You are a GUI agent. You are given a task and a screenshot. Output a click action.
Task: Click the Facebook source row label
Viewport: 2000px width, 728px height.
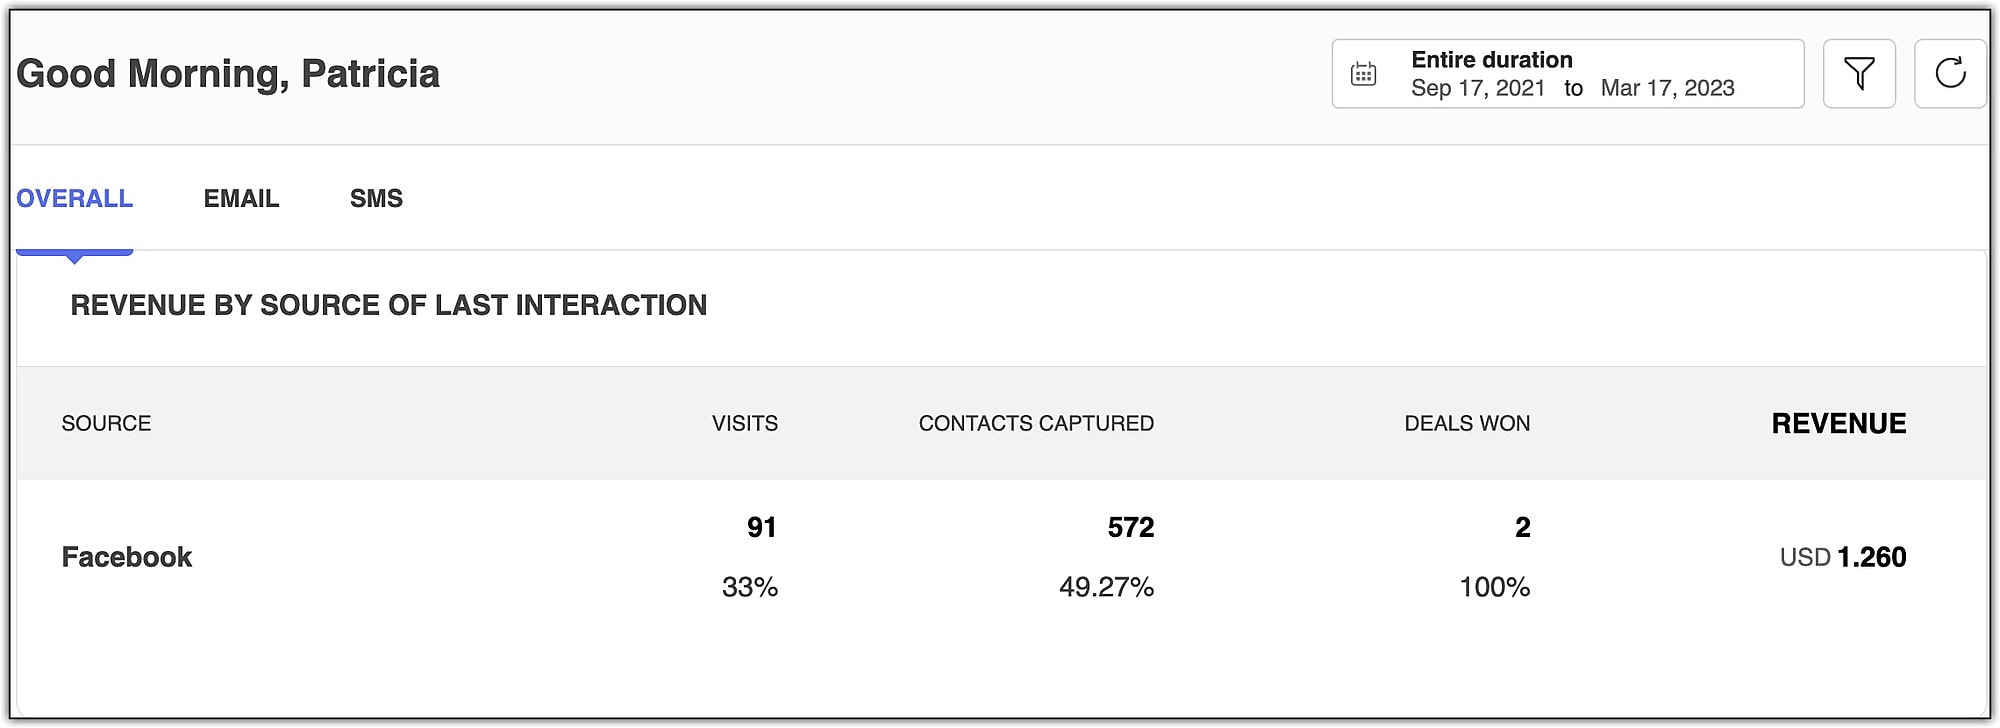point(127,557)
